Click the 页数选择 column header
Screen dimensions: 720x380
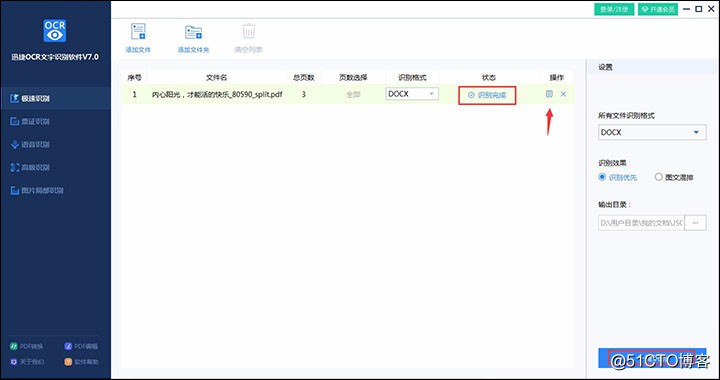pyautogui.click(x=353, y=78)
